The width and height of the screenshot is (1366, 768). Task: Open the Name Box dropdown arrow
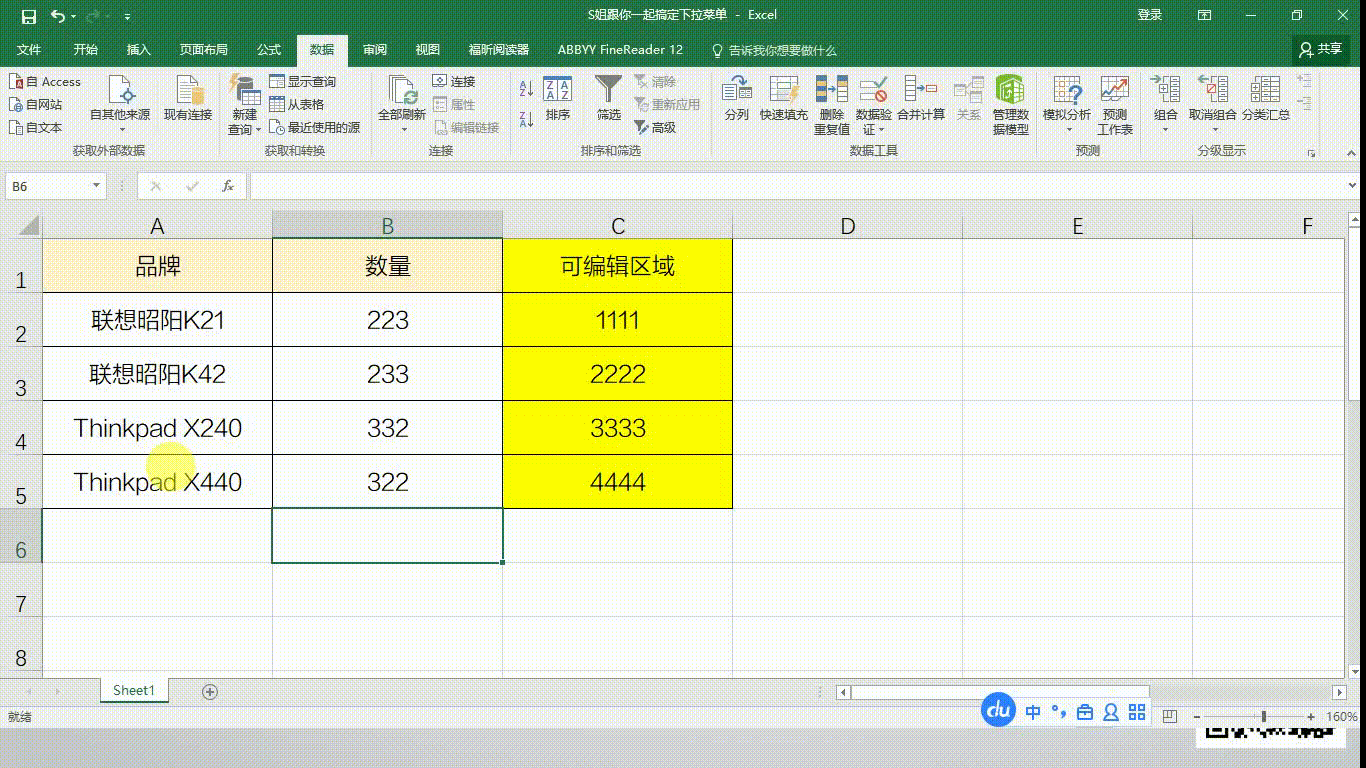(95, 185)
